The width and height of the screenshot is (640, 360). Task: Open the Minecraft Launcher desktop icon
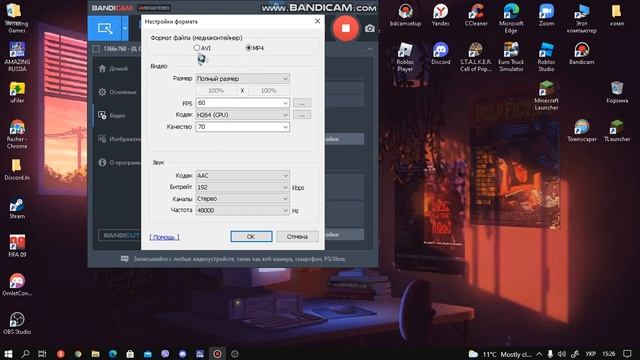(546, 96)
